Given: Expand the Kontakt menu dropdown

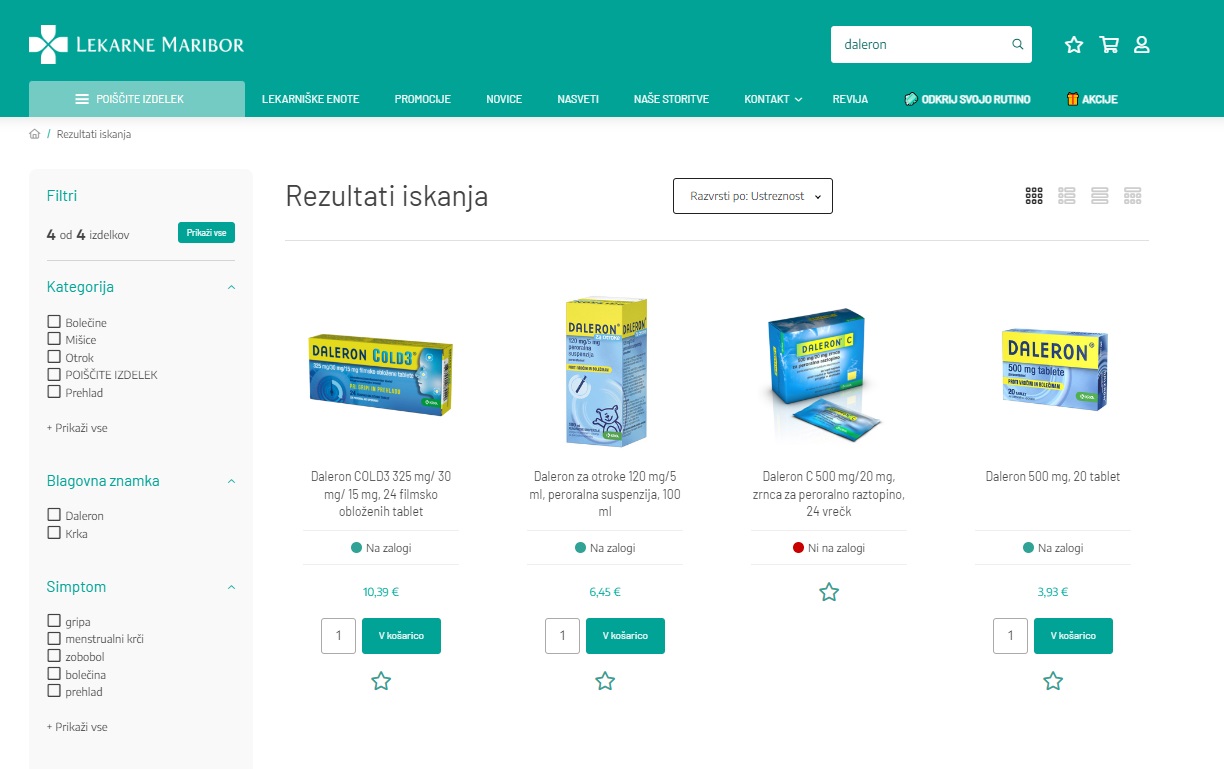Looking at the screenshot, I should coord(773,99).
